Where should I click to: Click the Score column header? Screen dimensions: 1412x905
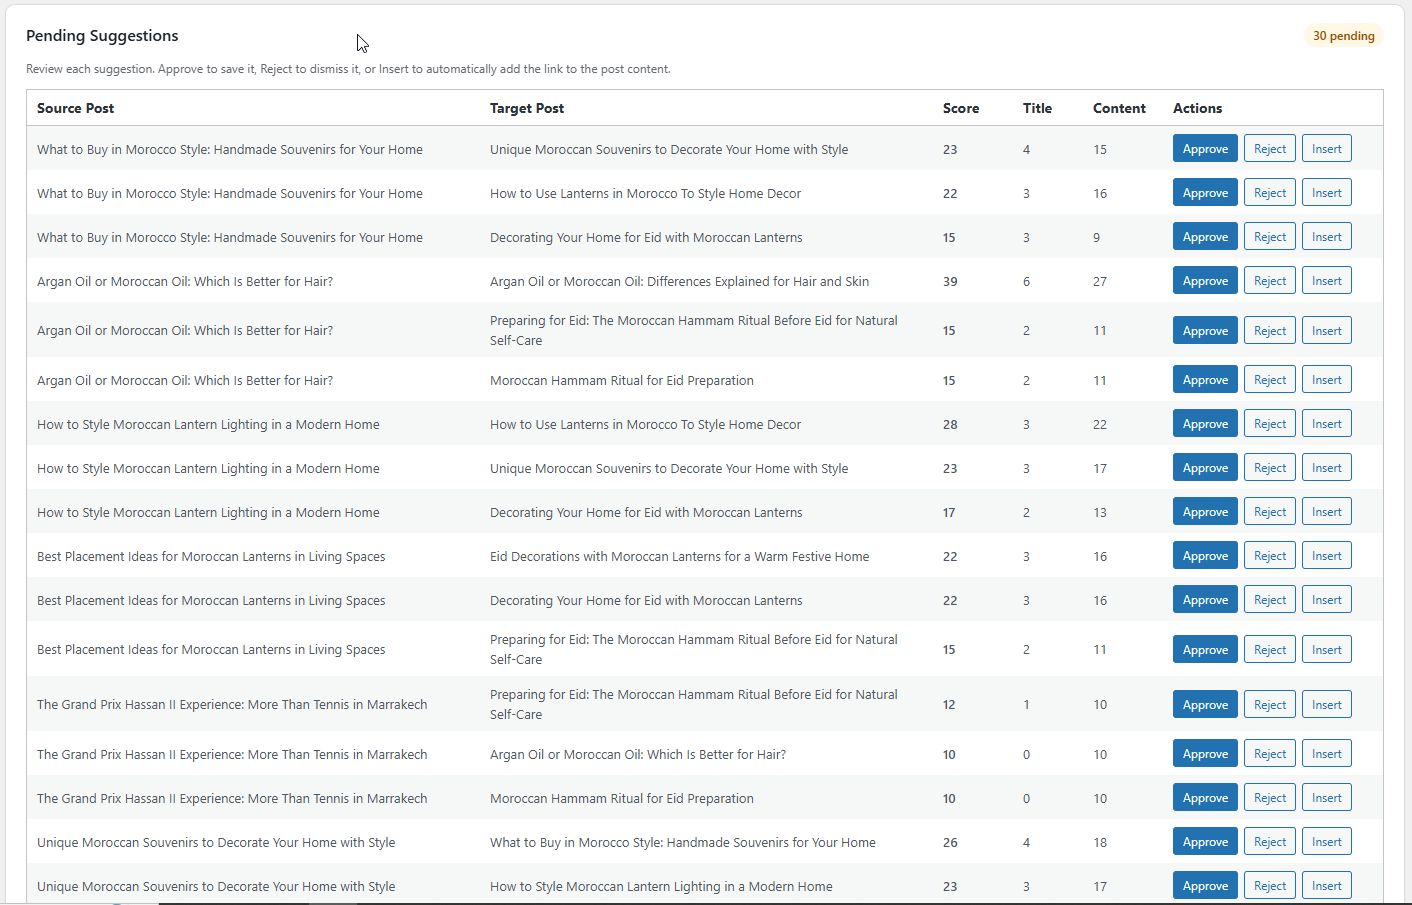(x=961, y=108)
